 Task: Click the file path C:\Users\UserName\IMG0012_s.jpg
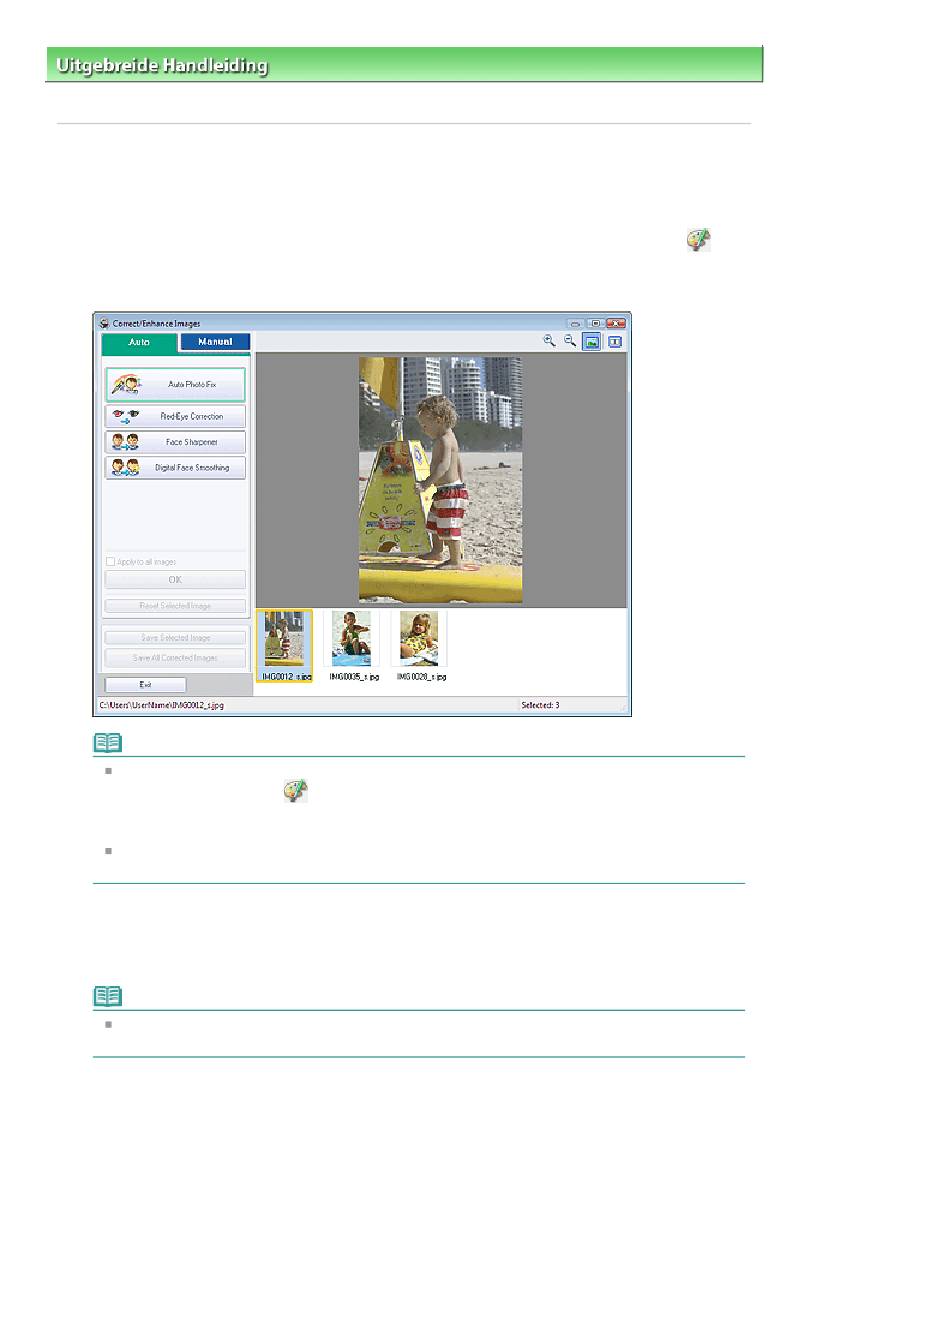coord(161,705)
